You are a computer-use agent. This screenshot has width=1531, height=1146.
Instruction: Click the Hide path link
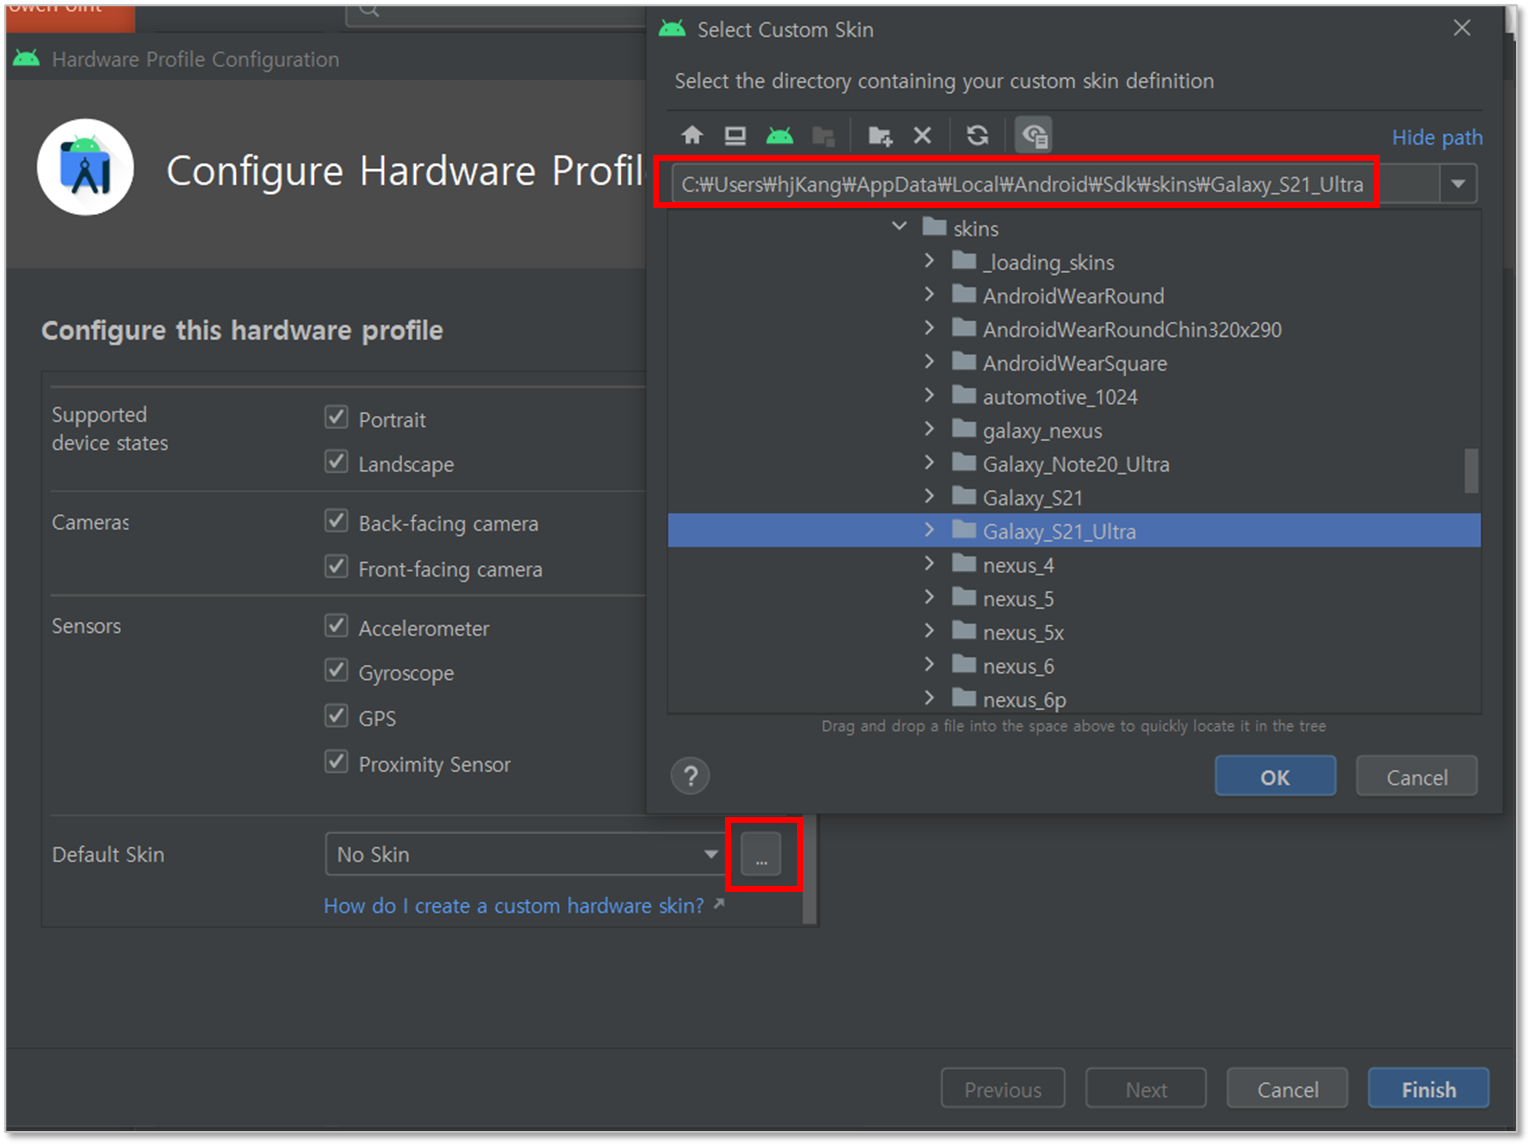coord(1437,137)
